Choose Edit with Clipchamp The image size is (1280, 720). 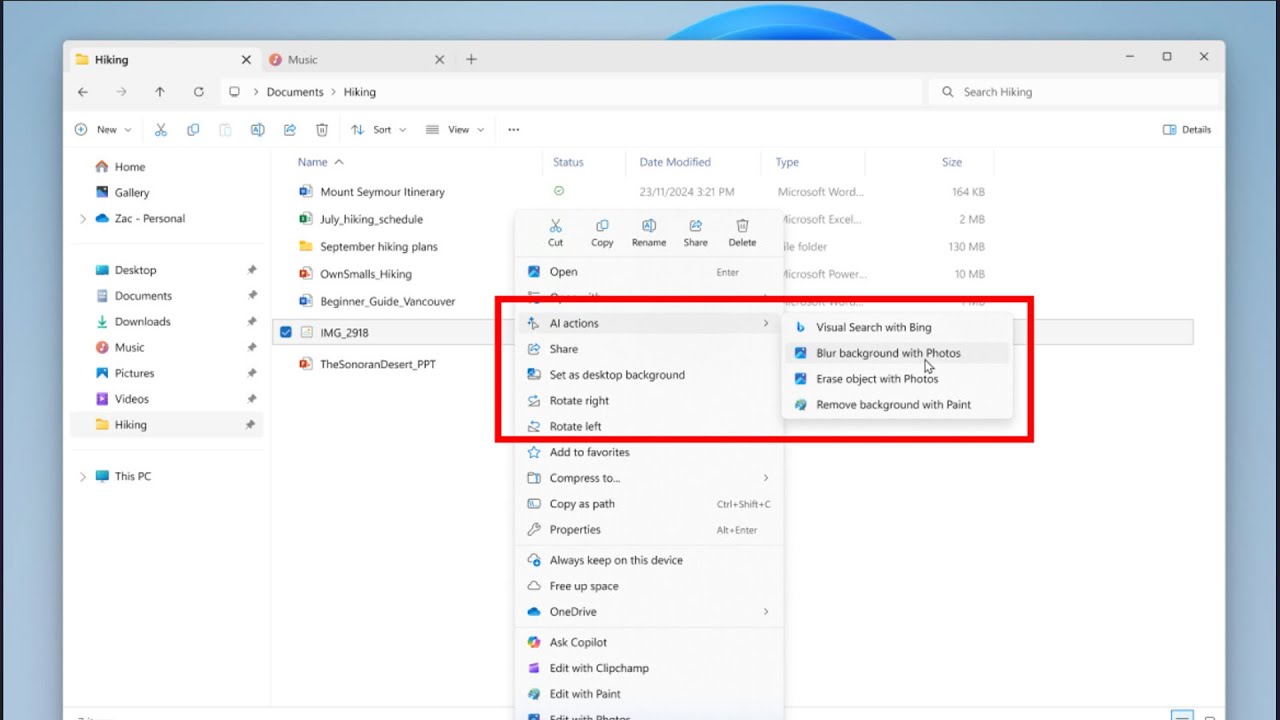tap(647, 668)
